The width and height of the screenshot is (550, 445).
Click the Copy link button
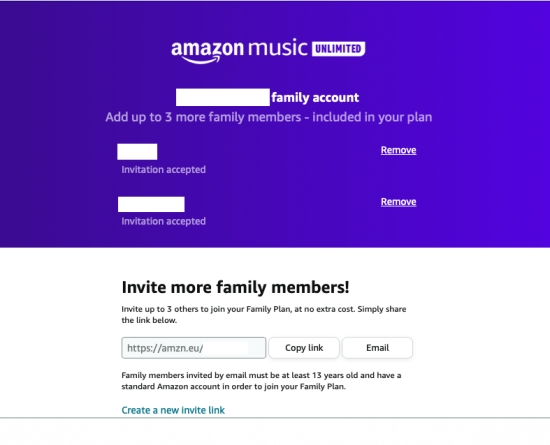click(x=304, y=348)
